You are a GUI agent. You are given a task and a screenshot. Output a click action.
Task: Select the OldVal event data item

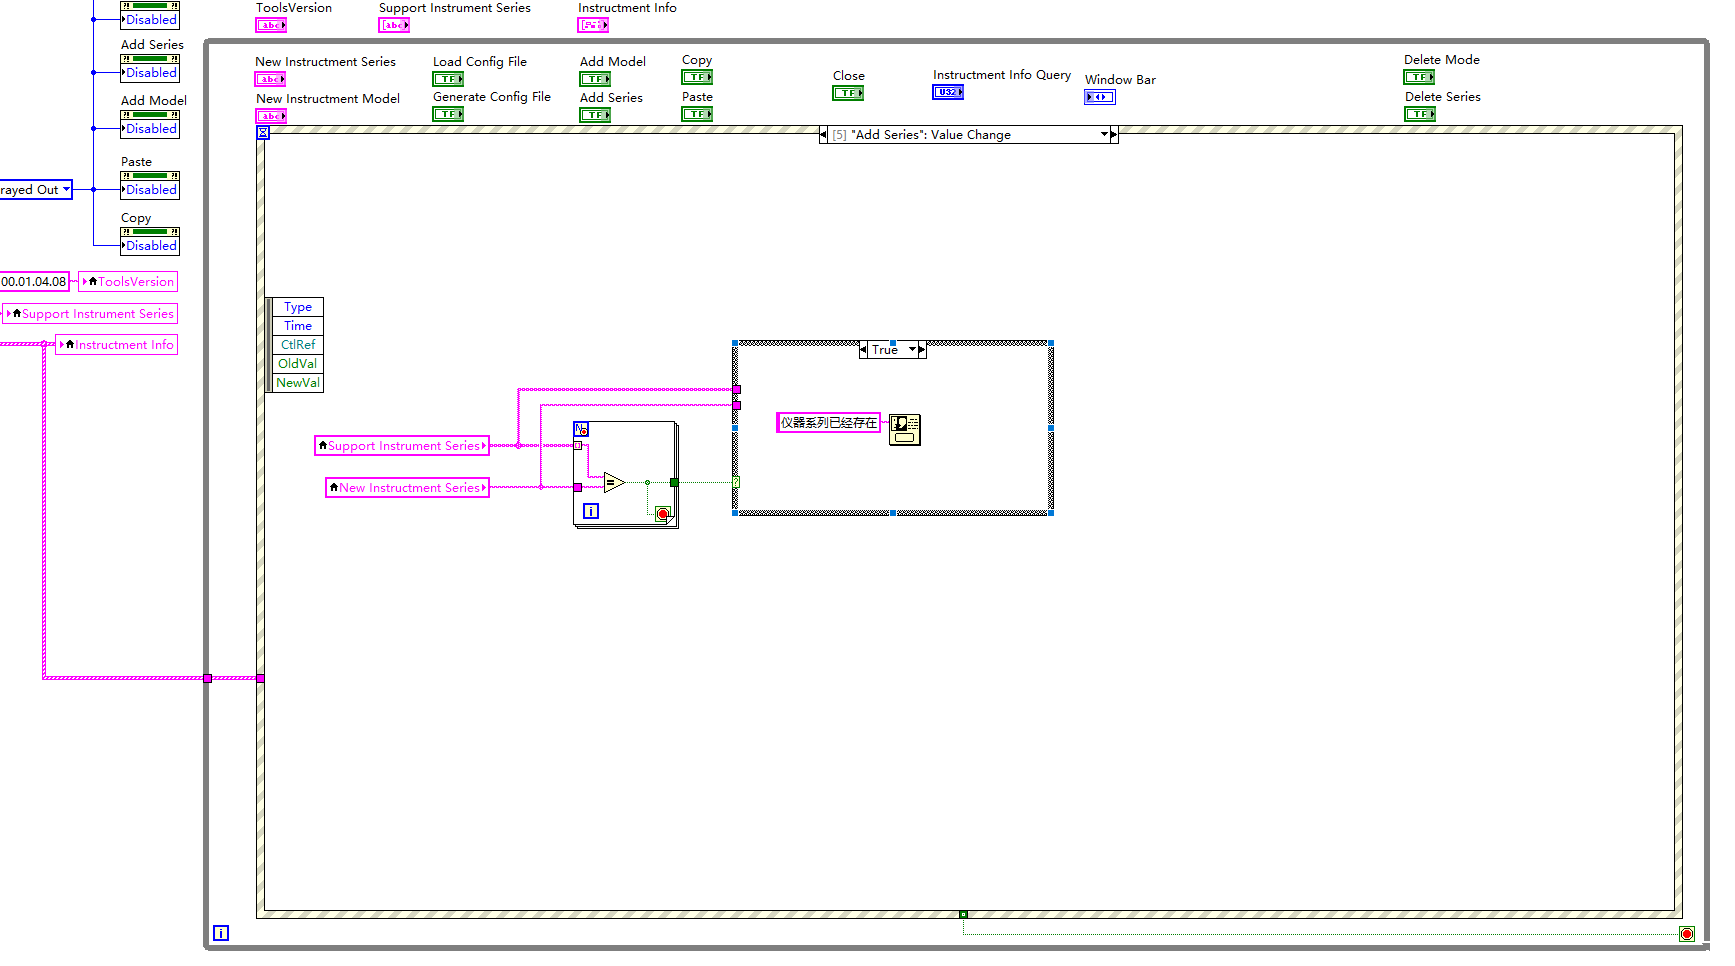click(x=298, y=364)
